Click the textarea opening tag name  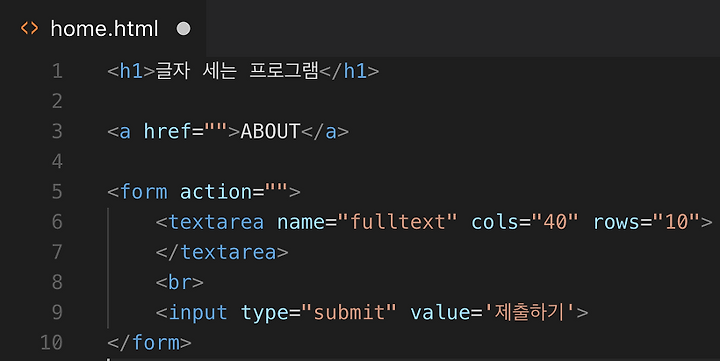(x=216, y=222)
